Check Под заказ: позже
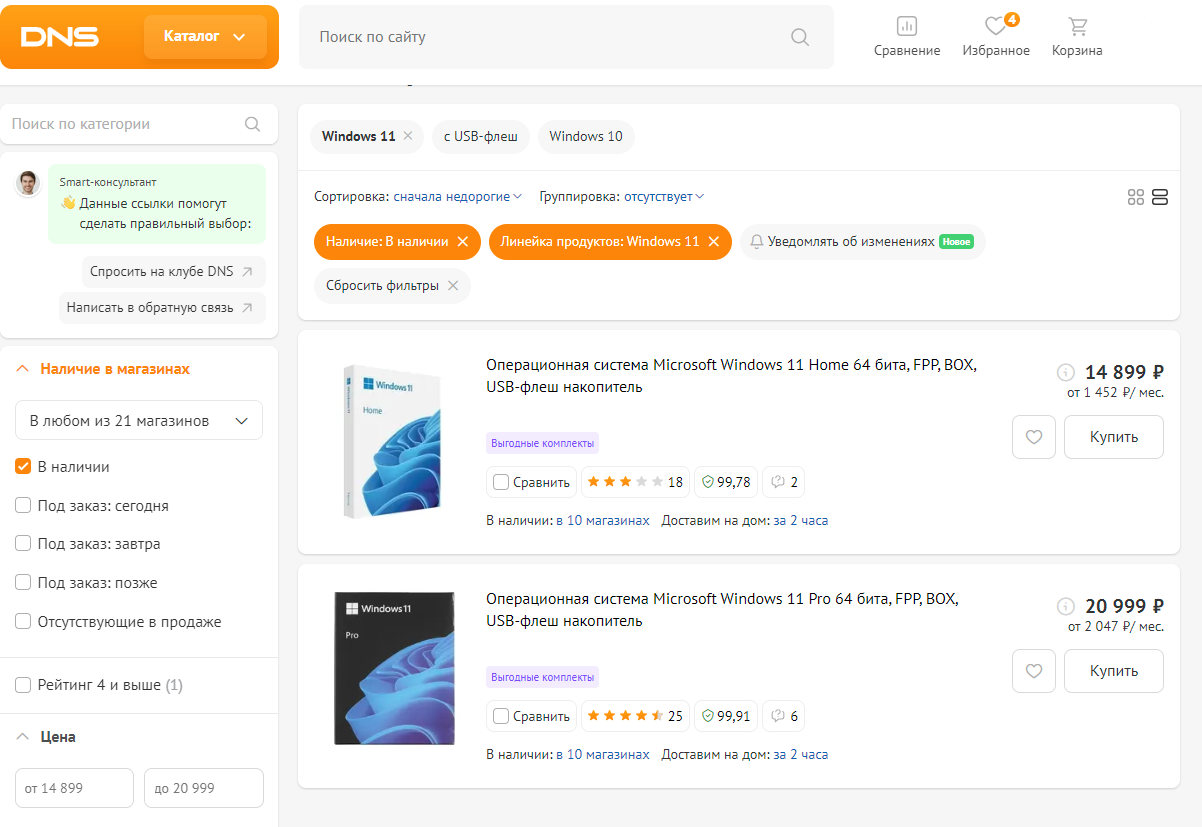This screenshot has width=1202, height=827. tap(23, 583)
